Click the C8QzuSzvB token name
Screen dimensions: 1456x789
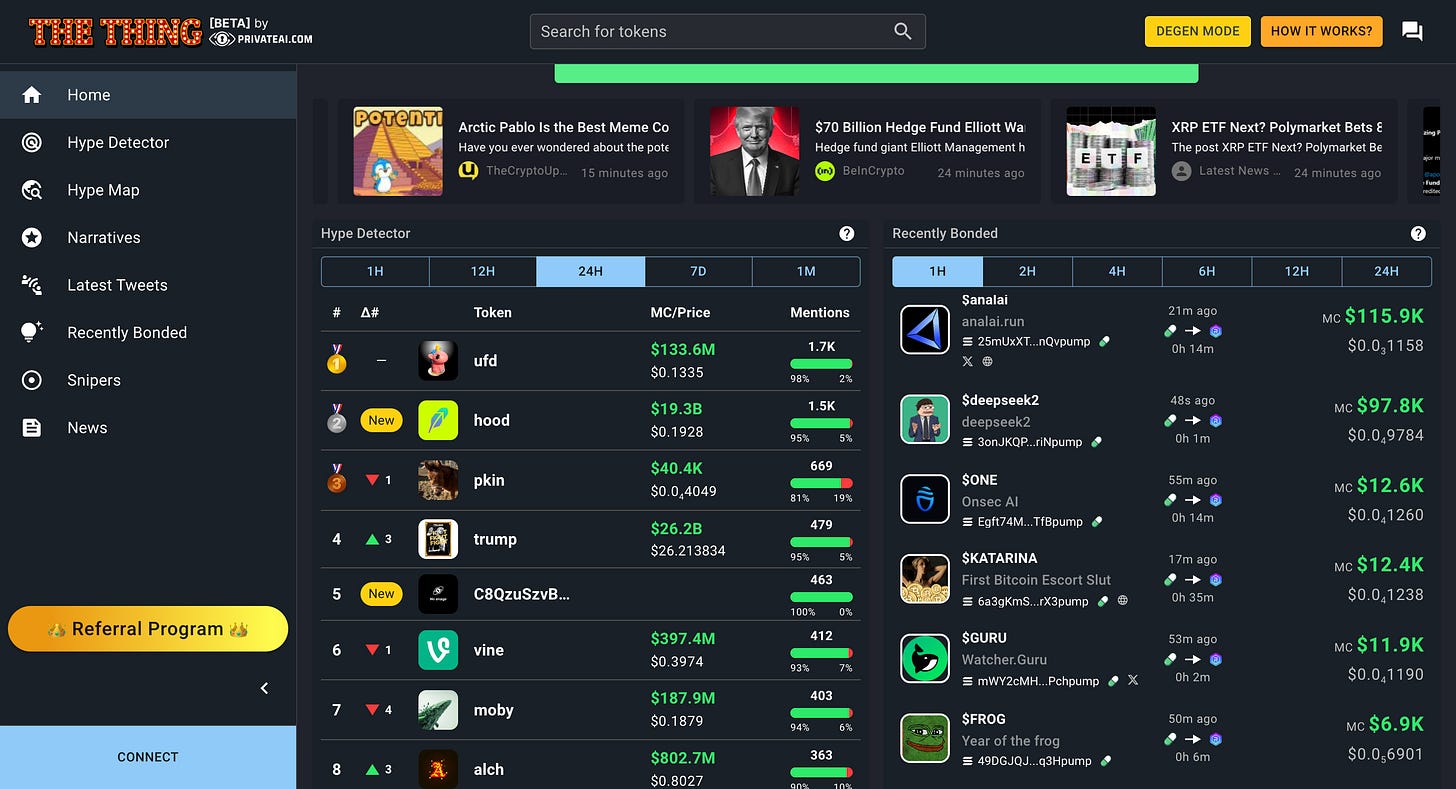pyautogui.click(x=521, y=594)
